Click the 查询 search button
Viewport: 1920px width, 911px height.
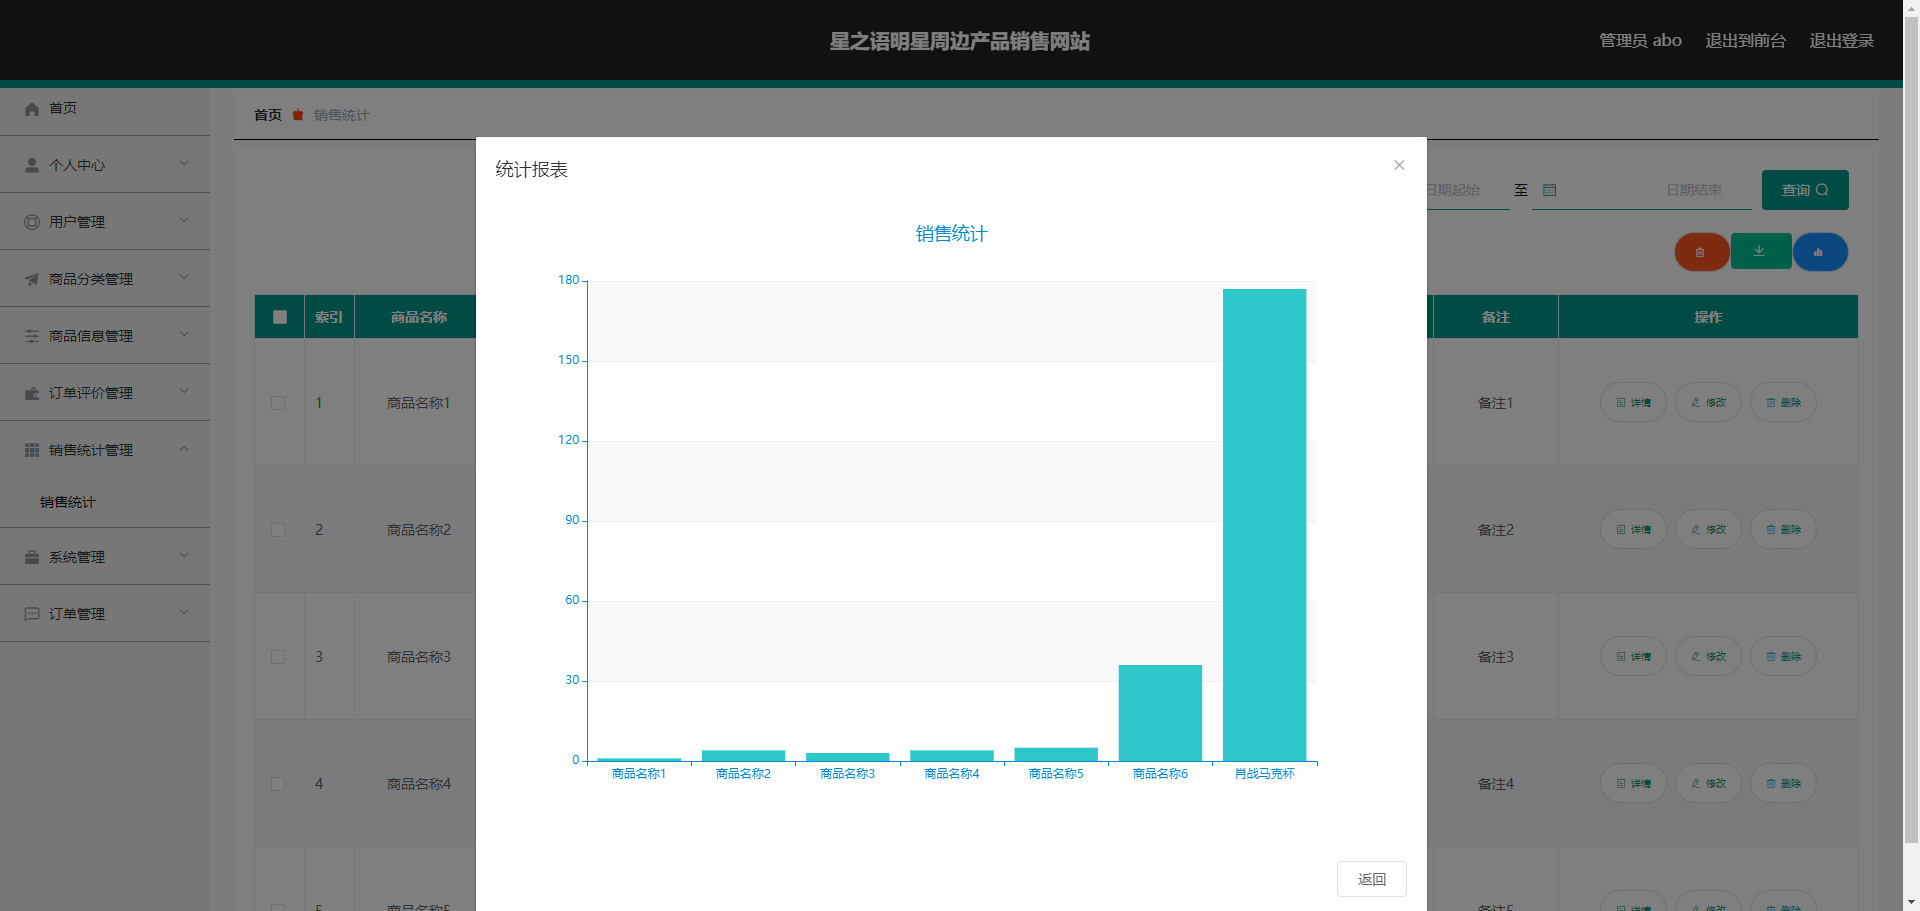pos(1805,190)
